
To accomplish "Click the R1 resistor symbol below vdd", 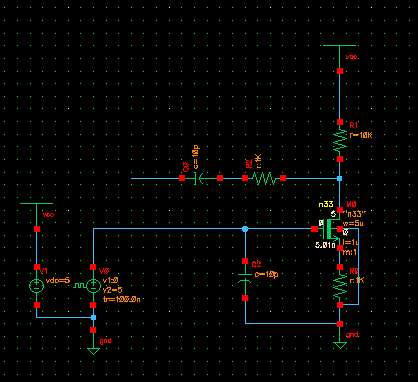I will (340, 141).
